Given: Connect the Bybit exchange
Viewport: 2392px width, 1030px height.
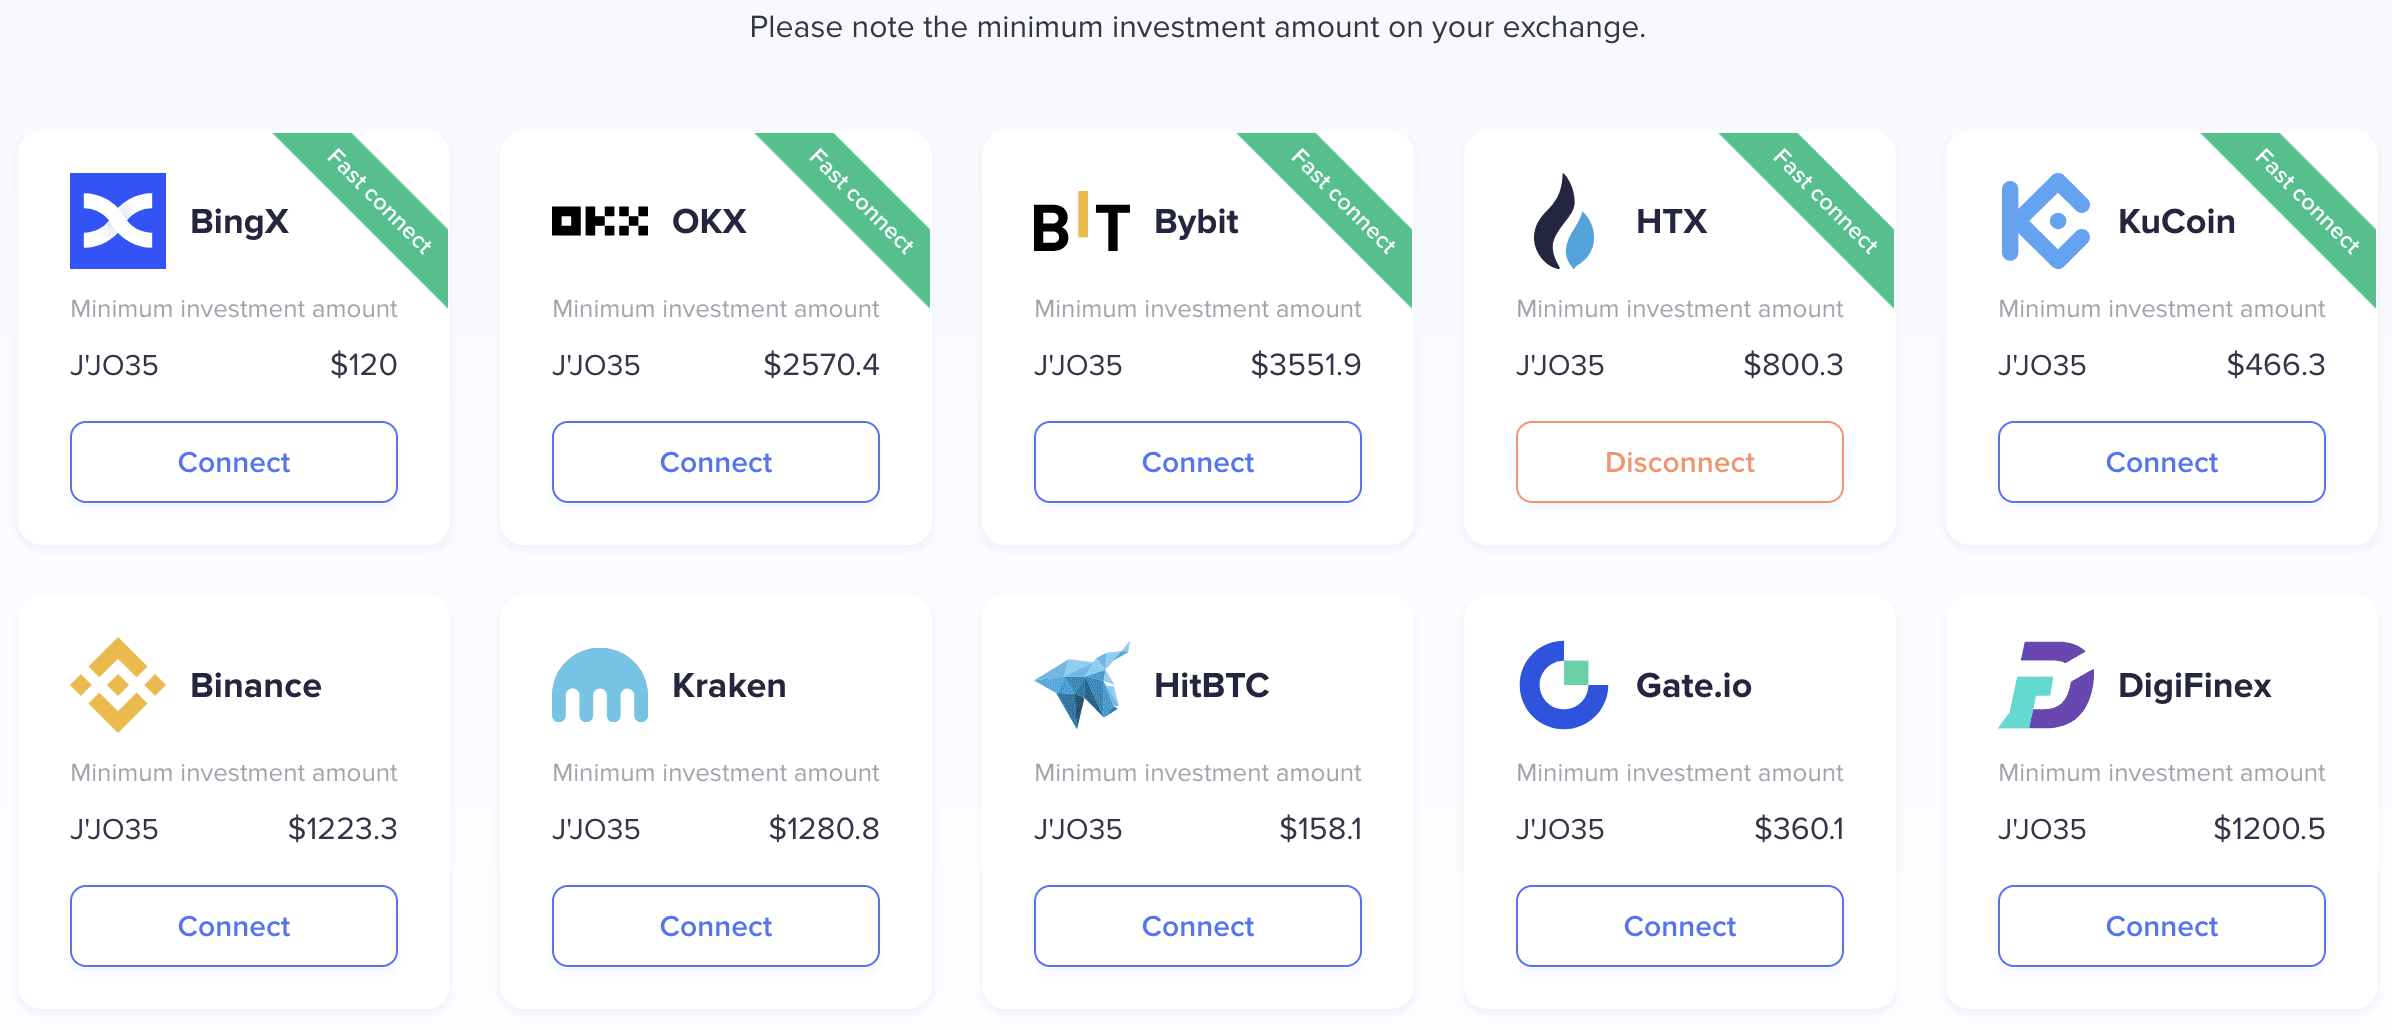Looking at the screenshot, I should (x=1198, y=462).
